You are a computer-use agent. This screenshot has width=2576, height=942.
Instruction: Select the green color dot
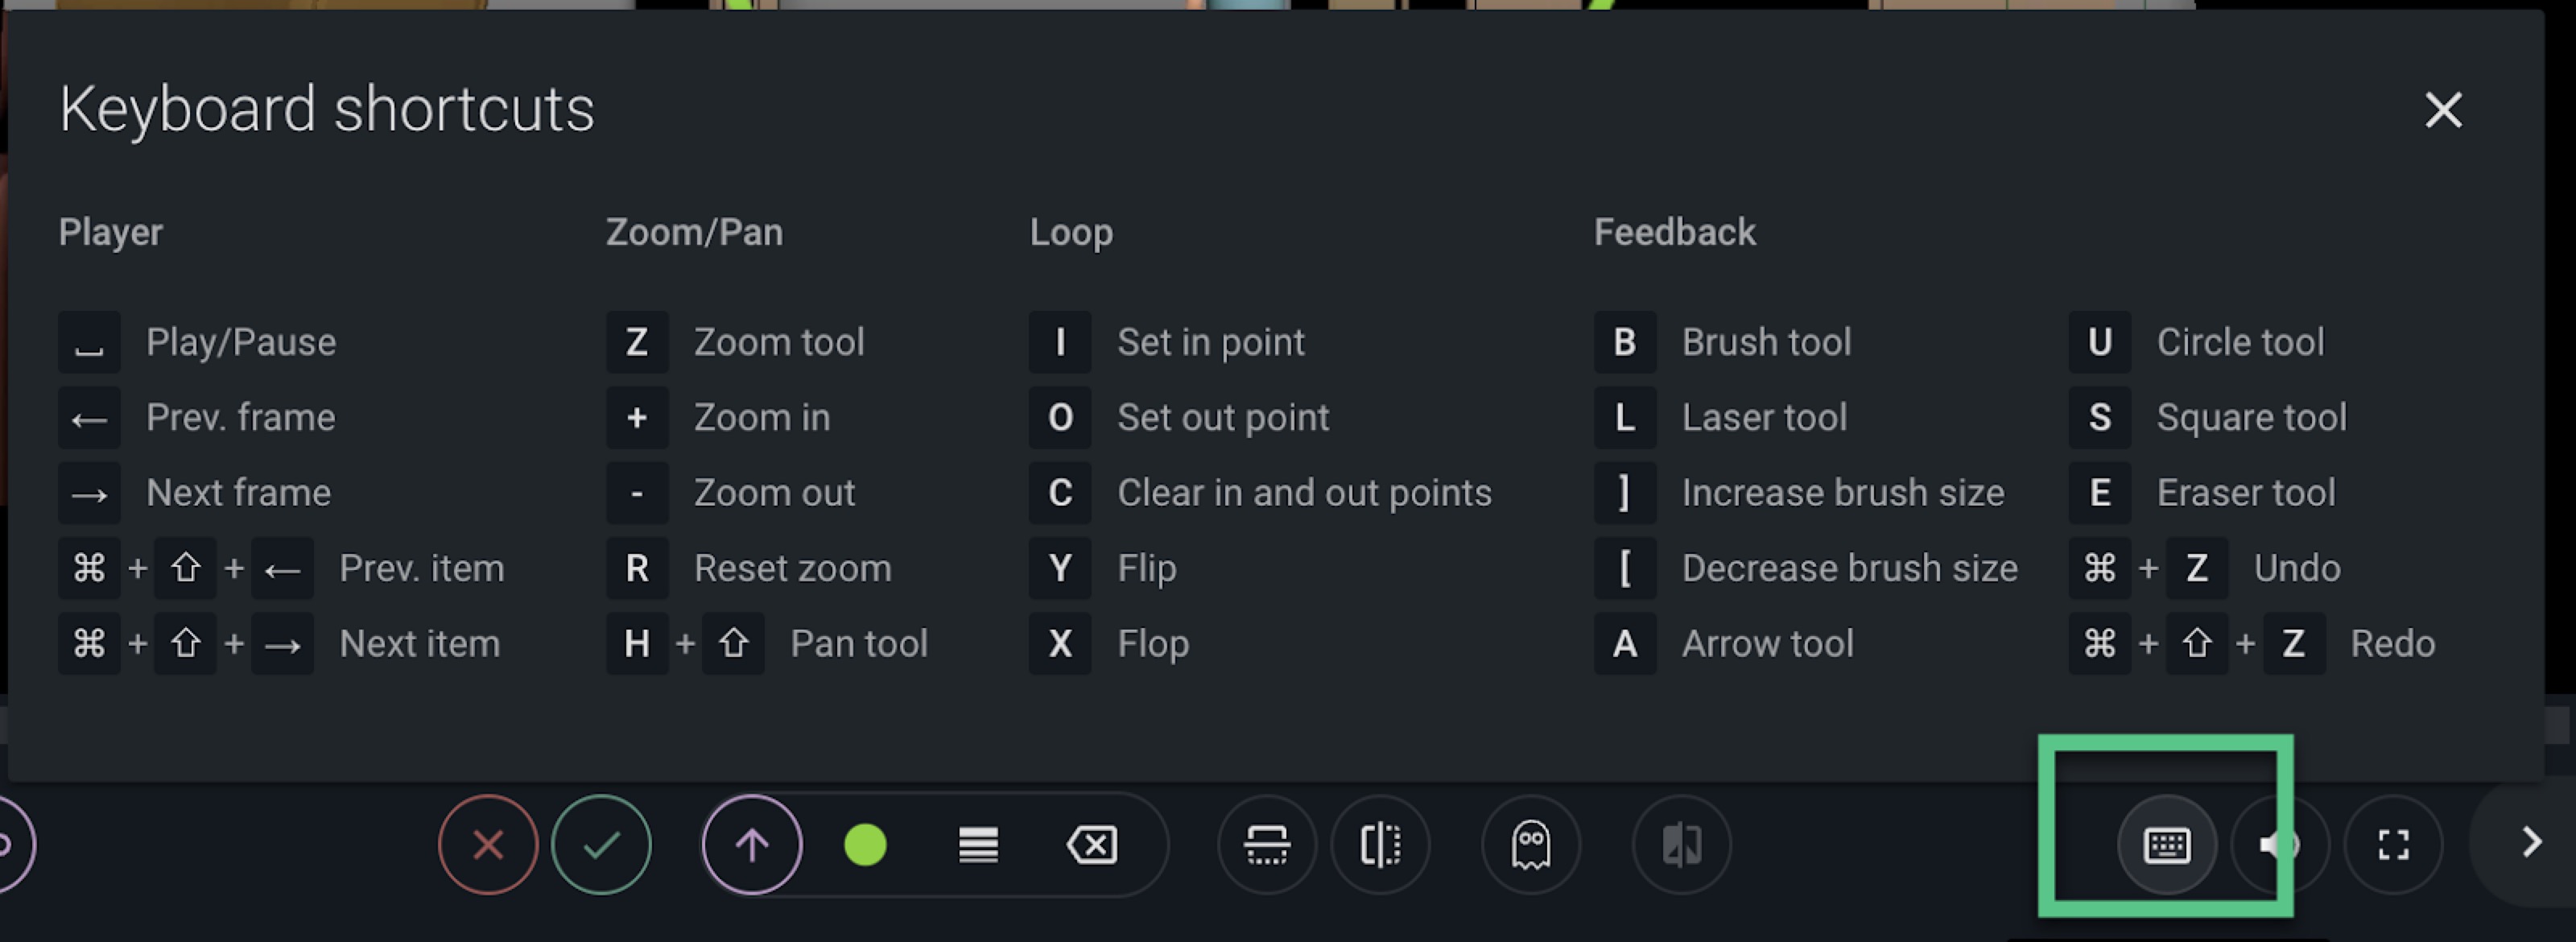tap(865, 845)
